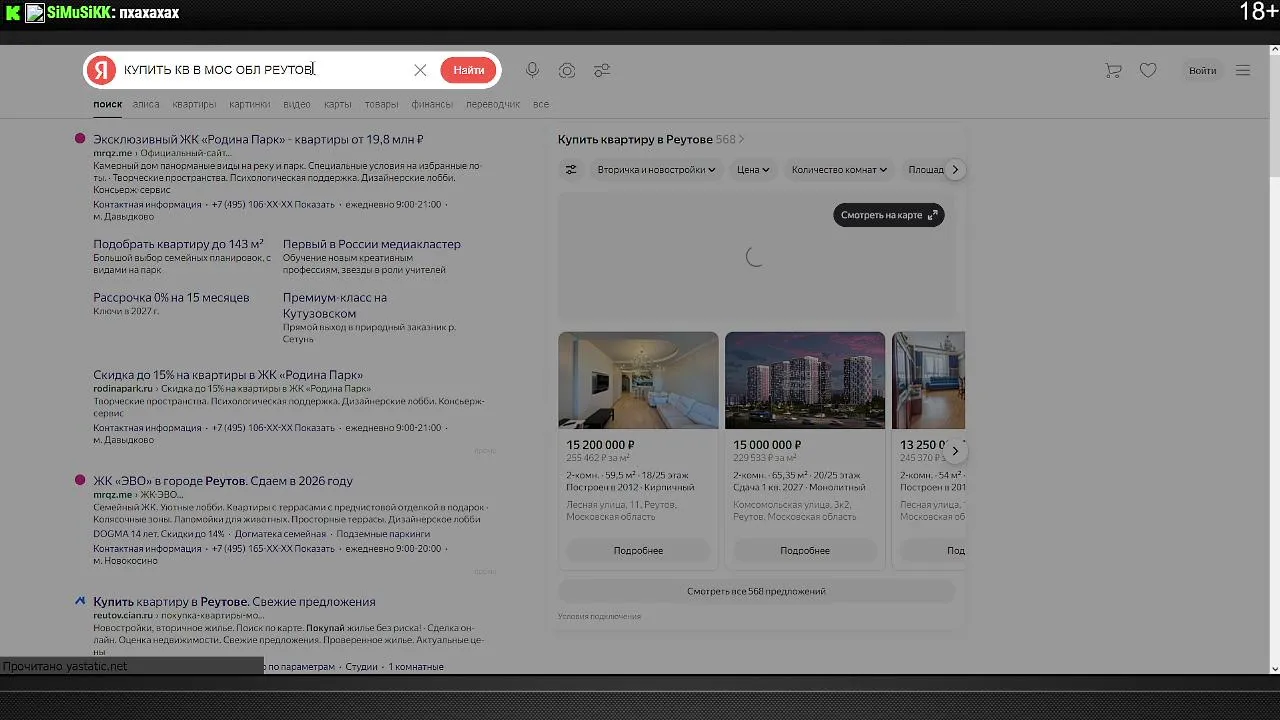
Task: Switch to the видео tab
Action: (297, 104)
